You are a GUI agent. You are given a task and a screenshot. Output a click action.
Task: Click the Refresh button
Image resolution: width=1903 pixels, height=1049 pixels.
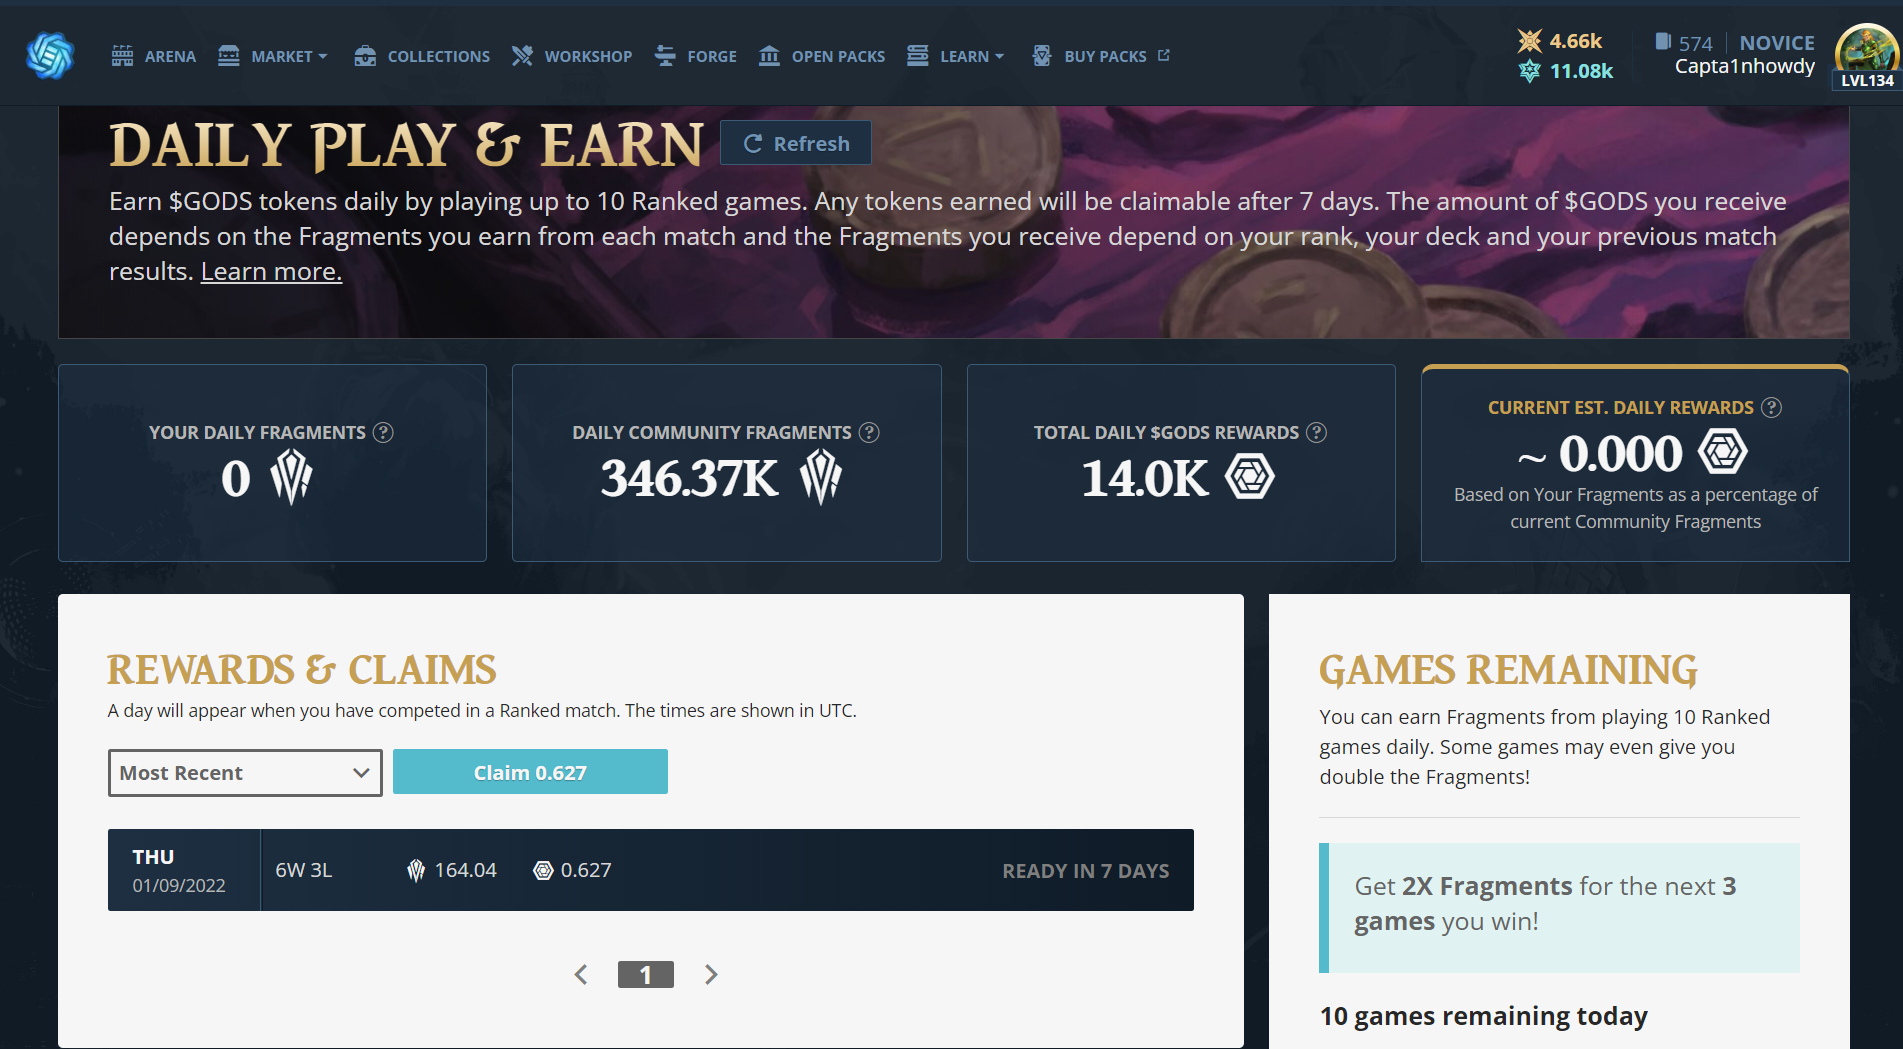click(796, 143)
